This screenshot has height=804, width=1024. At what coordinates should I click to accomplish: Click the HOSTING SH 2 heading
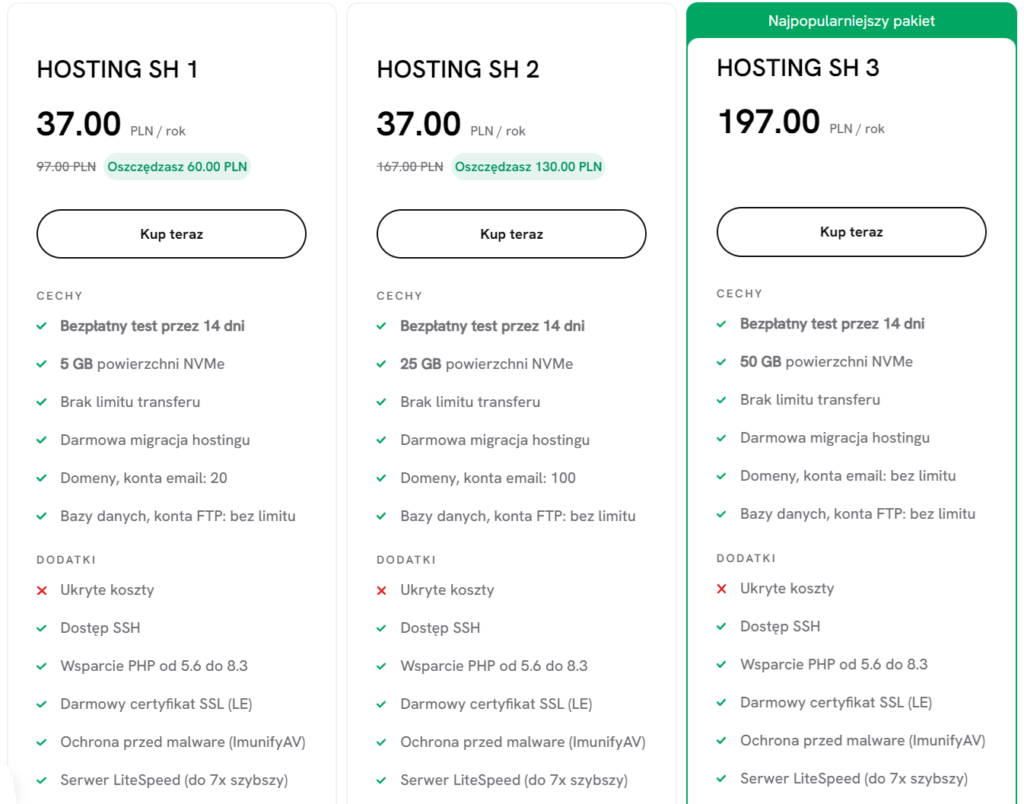458,69
